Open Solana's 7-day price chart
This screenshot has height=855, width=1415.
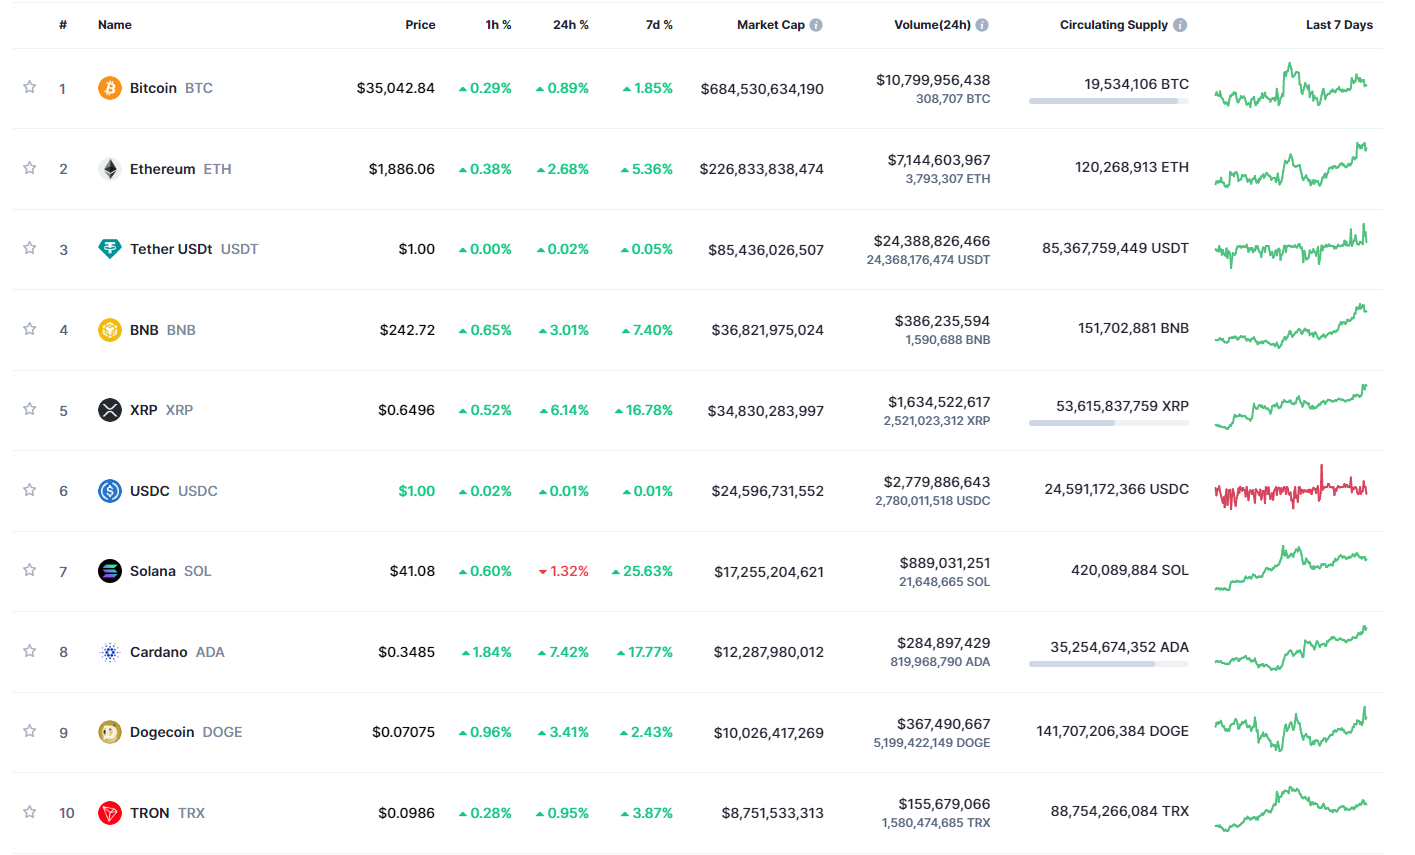[x=1291, y=568]
